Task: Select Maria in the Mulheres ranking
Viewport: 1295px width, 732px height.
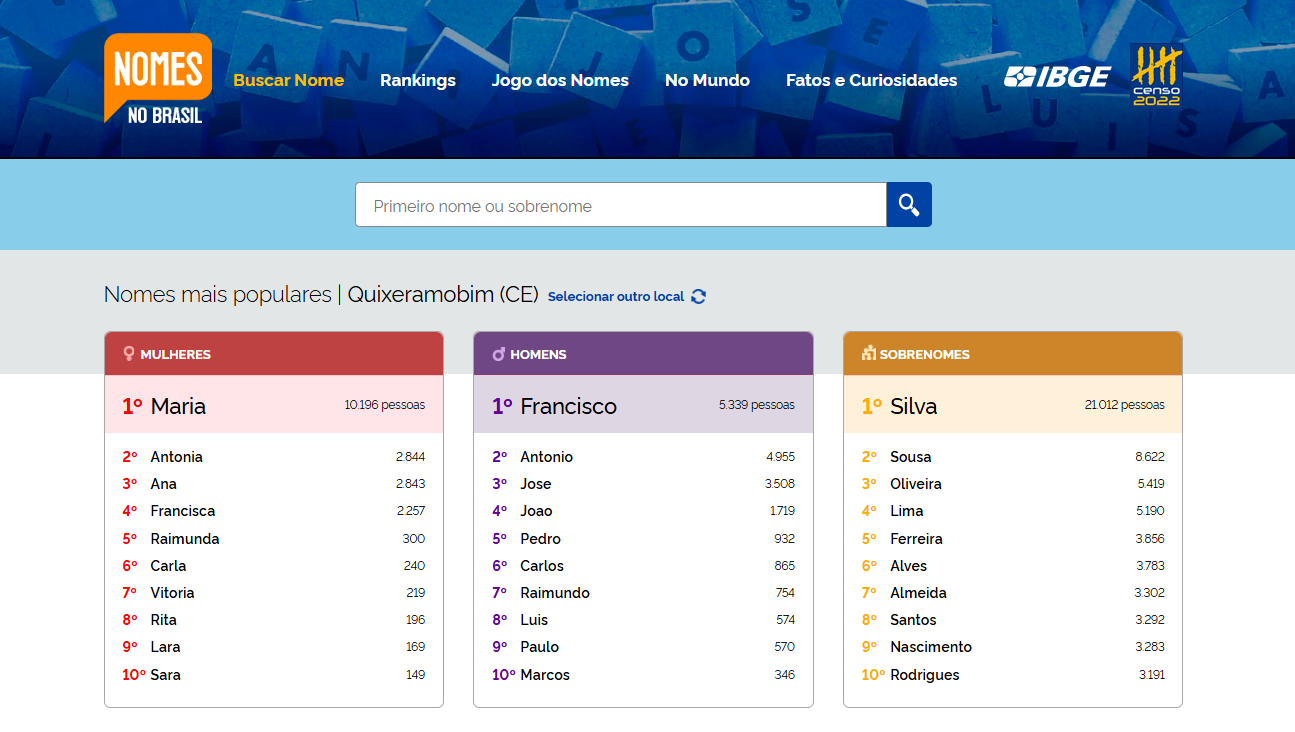Action: click(178, 406)
